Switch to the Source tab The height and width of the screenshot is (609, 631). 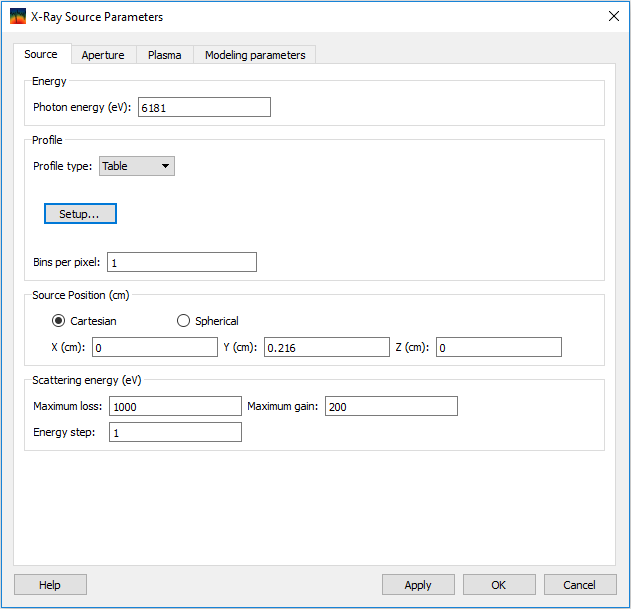[x=41, y=54]
